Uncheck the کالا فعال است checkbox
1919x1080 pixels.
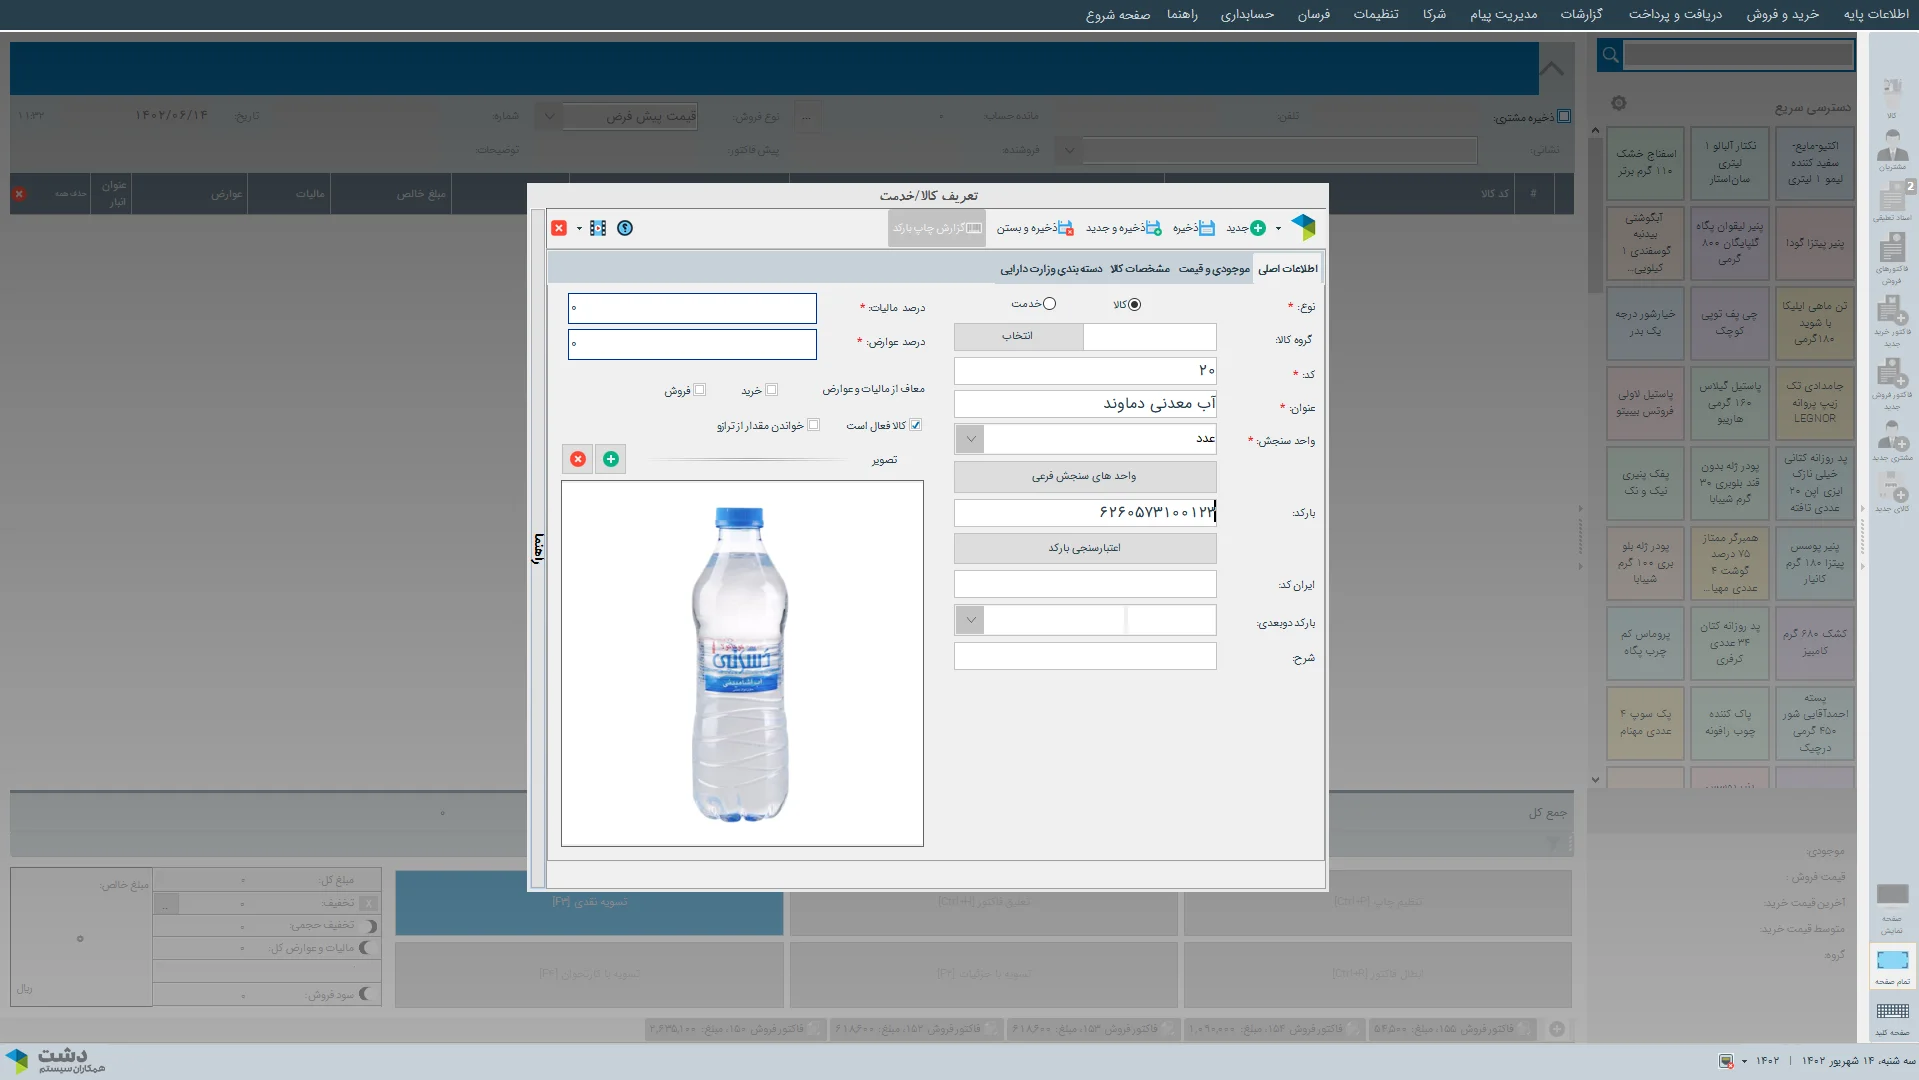(x=915, y=425)
